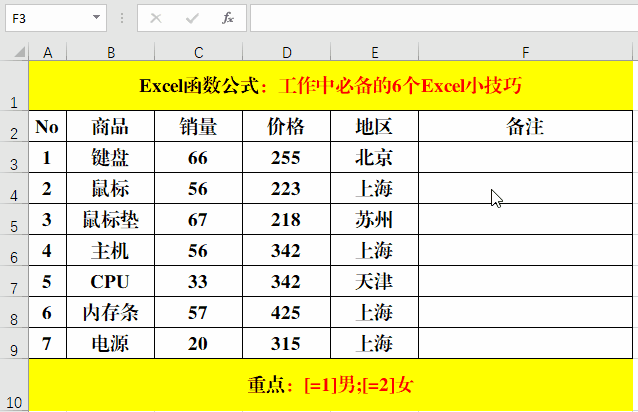
Task: Select row 1 header
Action: click(14, 85)
